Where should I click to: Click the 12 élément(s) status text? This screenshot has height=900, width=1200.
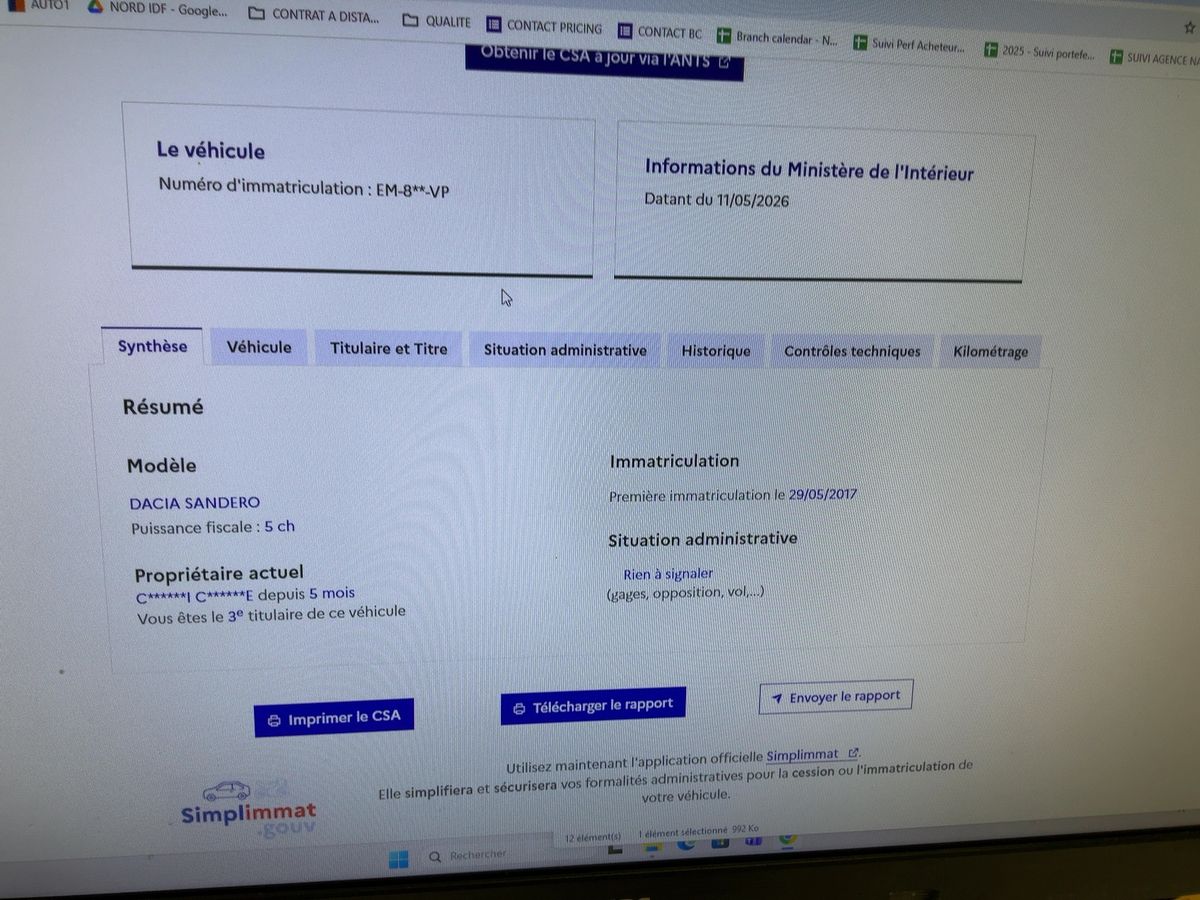tap(593, 837)
